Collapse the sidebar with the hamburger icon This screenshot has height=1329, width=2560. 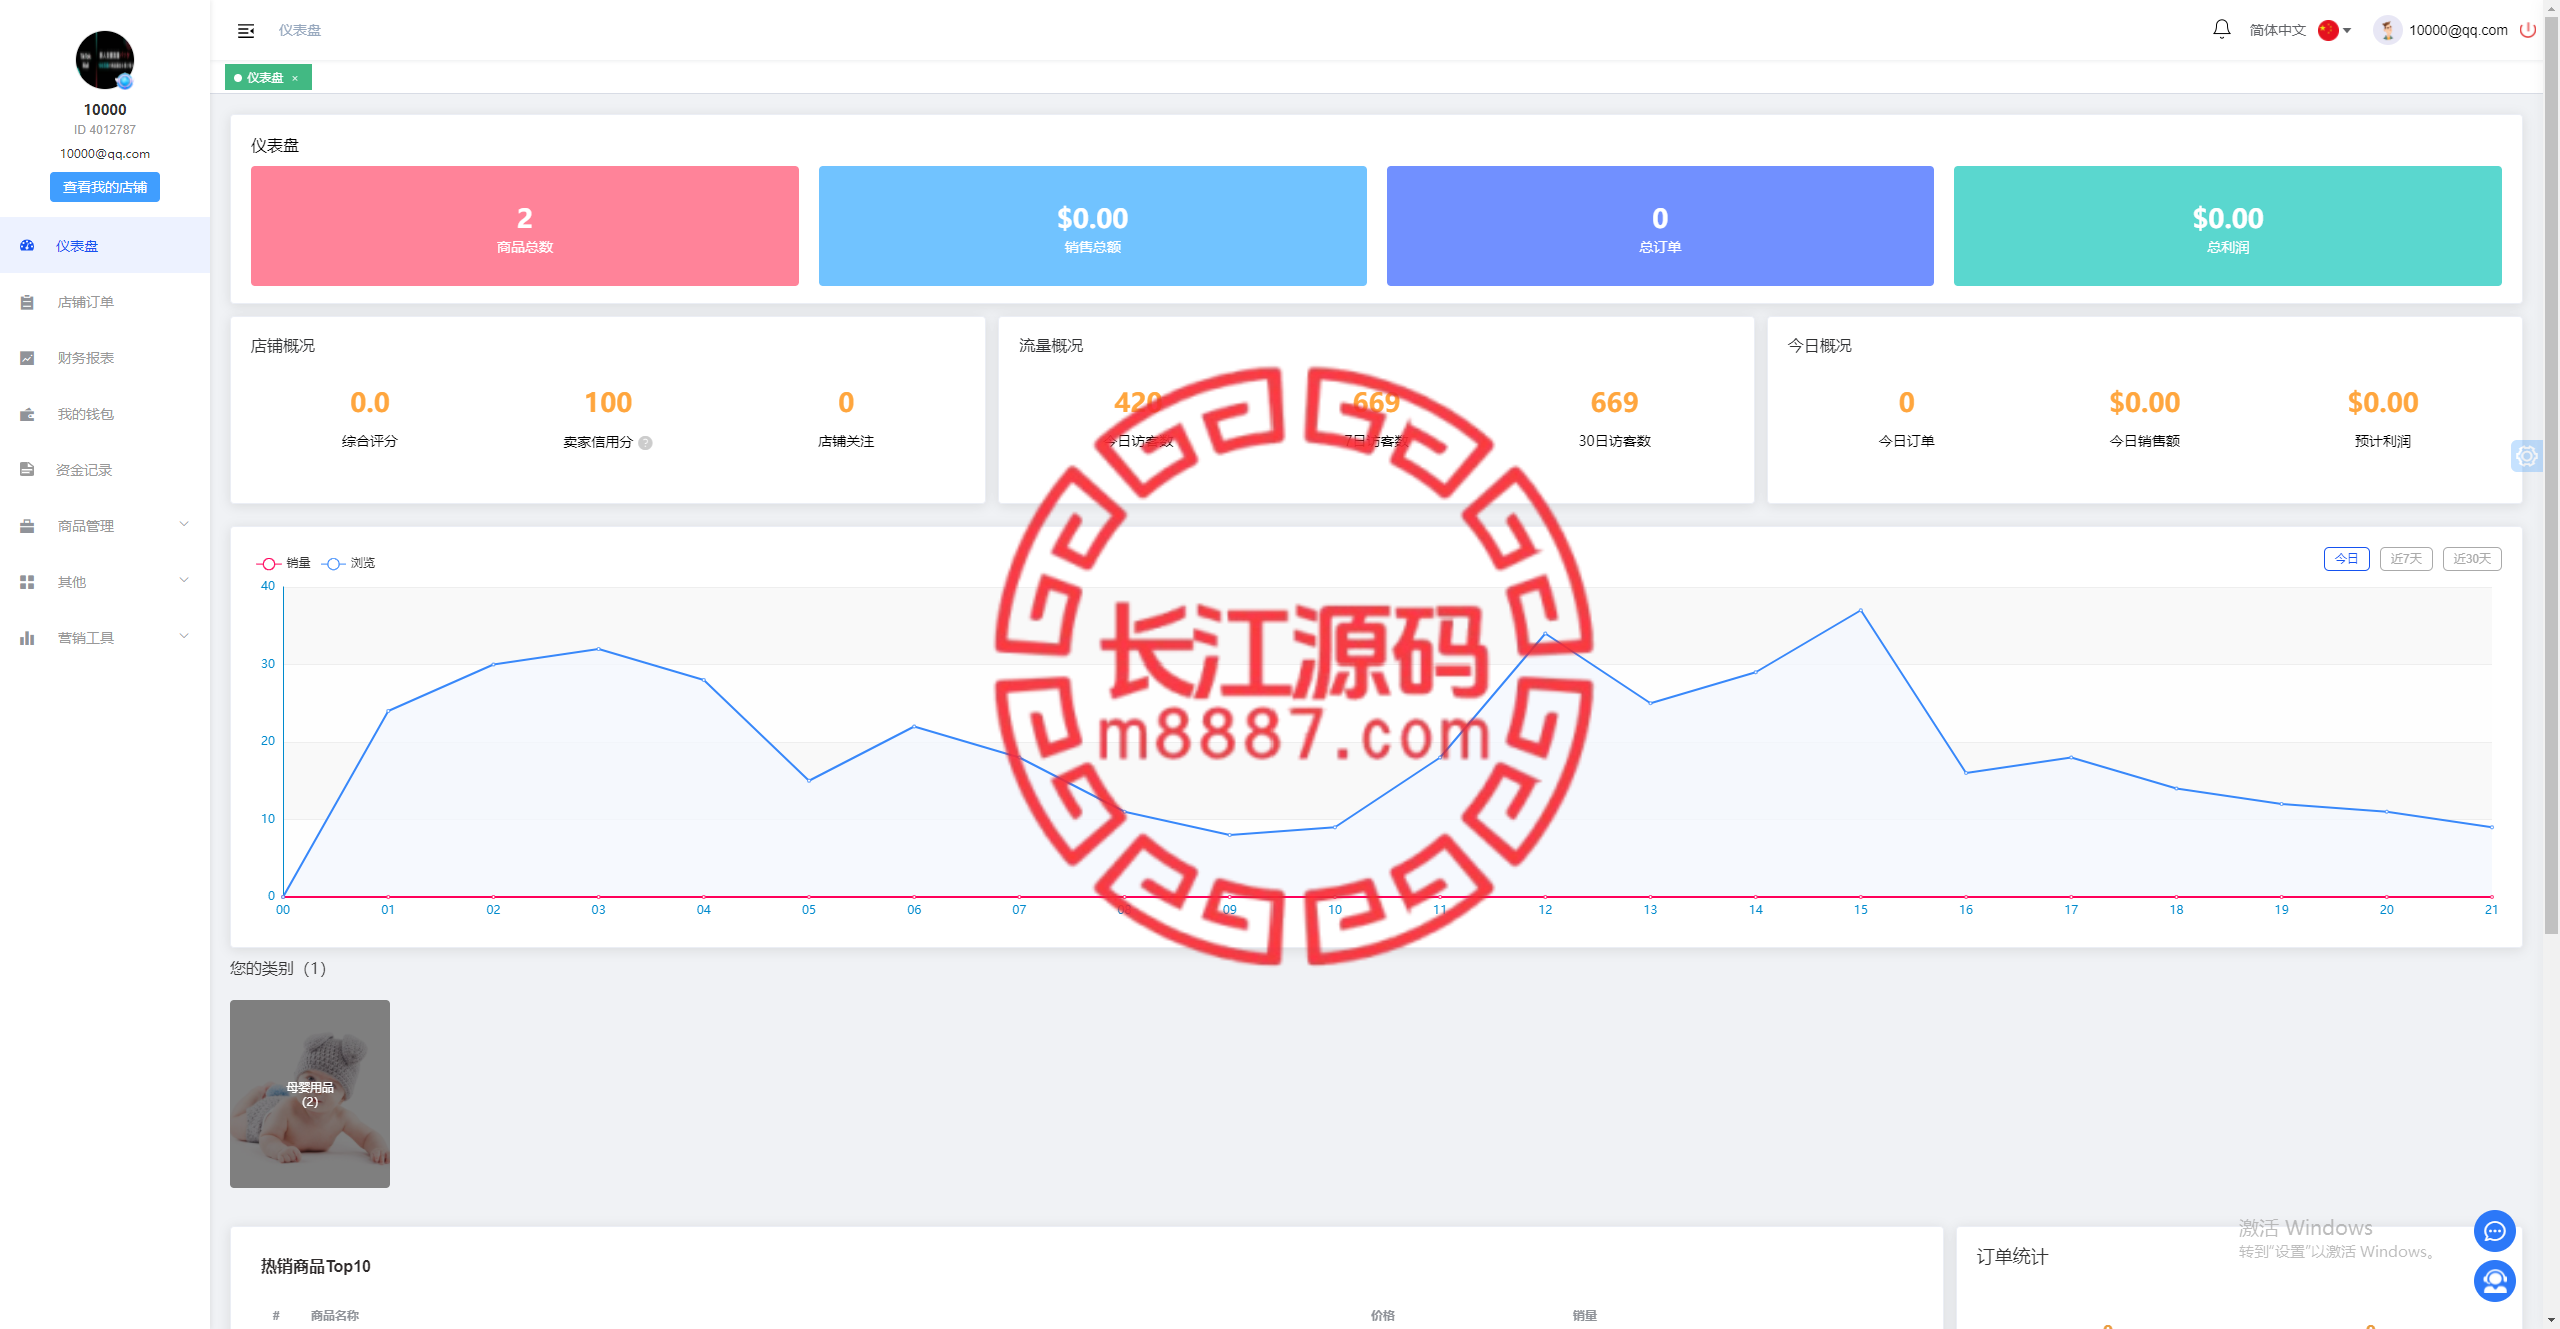246,31
